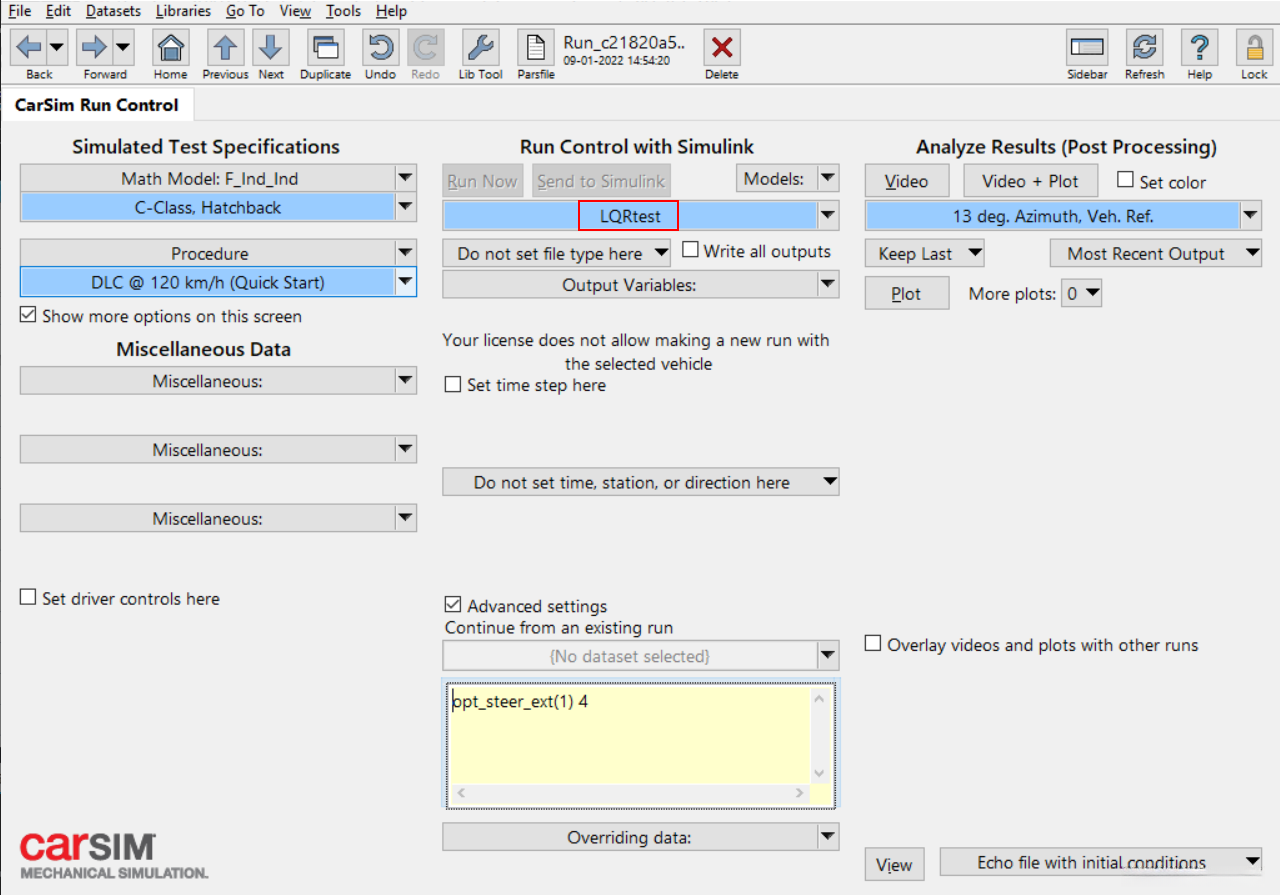Open the View menu
This screenshot has height=895, width=1280.
pos(295,11)
